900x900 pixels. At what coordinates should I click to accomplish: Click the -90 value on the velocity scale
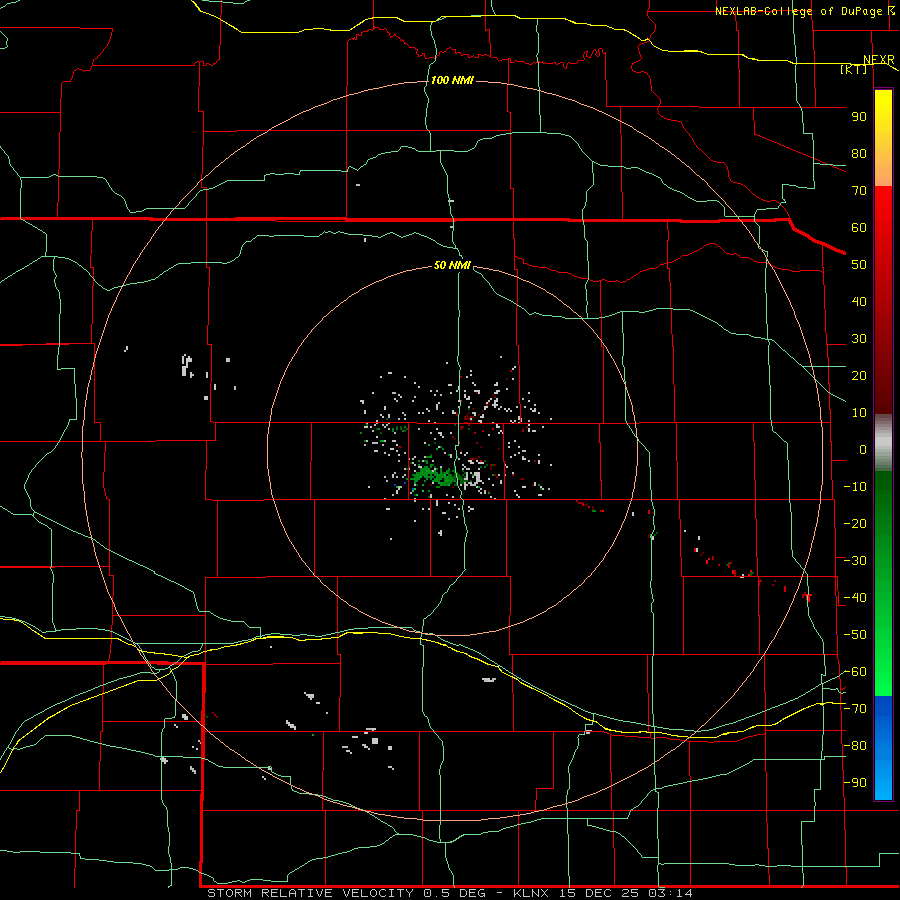point(855,783)
